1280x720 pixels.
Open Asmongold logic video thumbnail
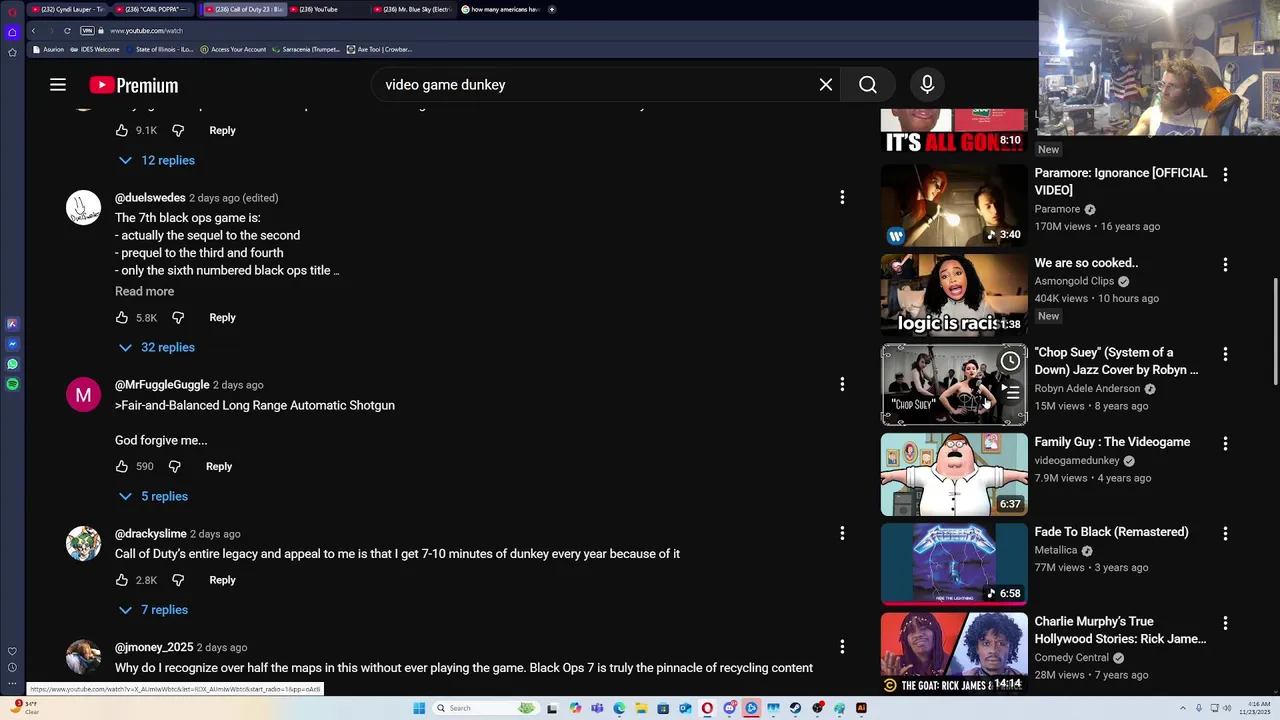coord(954,295)
